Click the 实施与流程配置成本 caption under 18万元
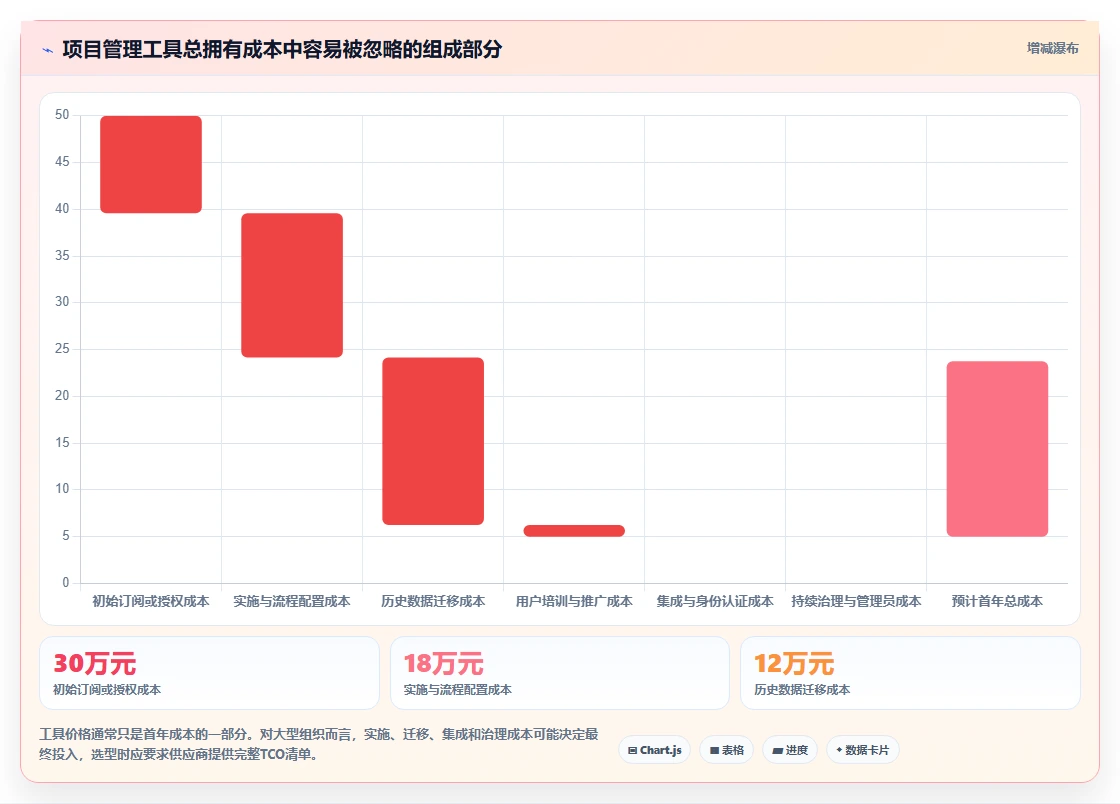 pyautogui.click(x=458, y=690)
